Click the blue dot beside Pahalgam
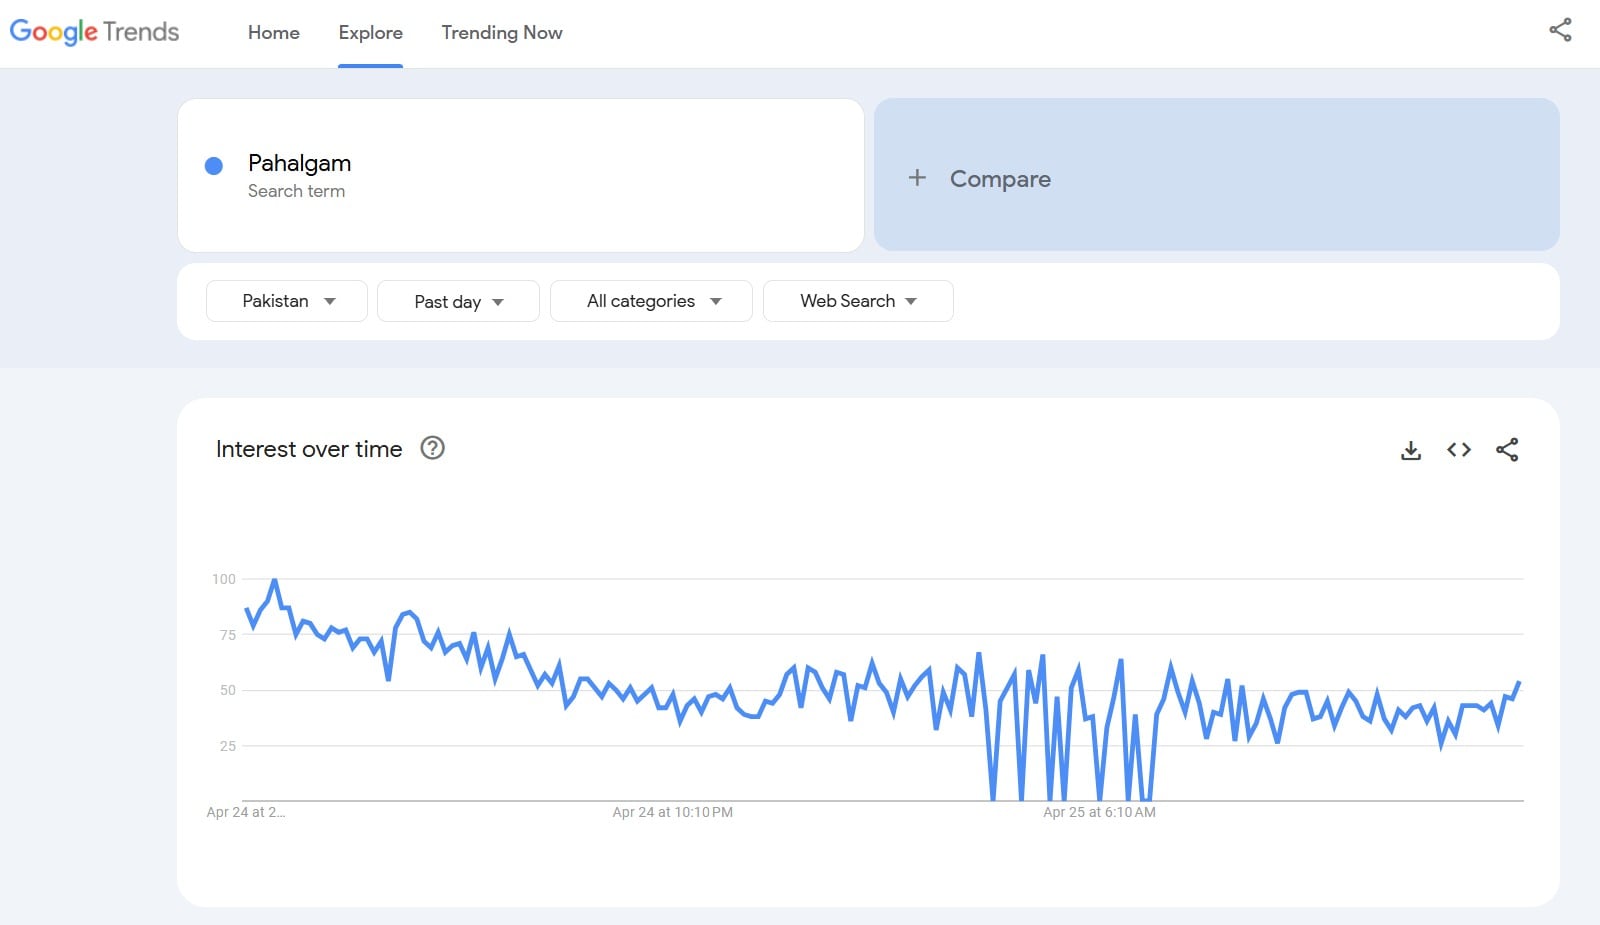 pos(214,166)
